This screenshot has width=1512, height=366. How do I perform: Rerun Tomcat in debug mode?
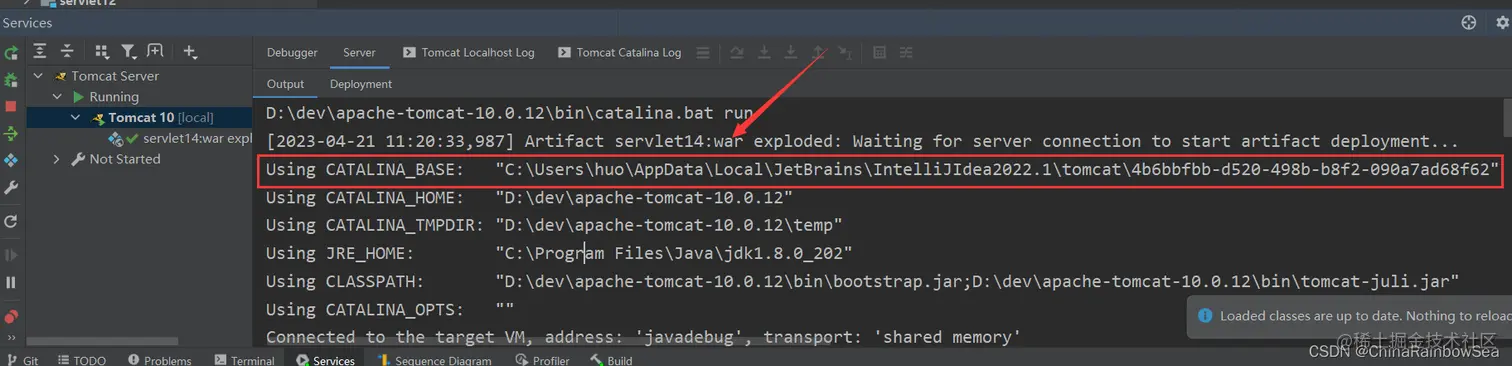(11, 79)
